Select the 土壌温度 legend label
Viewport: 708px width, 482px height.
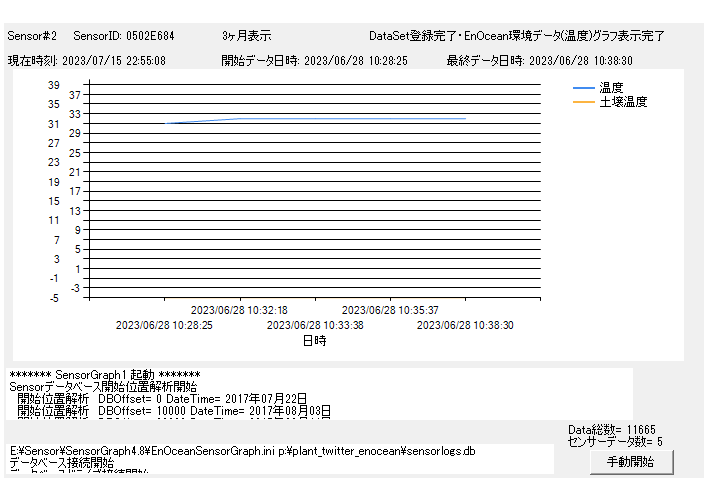coord(623,102)
